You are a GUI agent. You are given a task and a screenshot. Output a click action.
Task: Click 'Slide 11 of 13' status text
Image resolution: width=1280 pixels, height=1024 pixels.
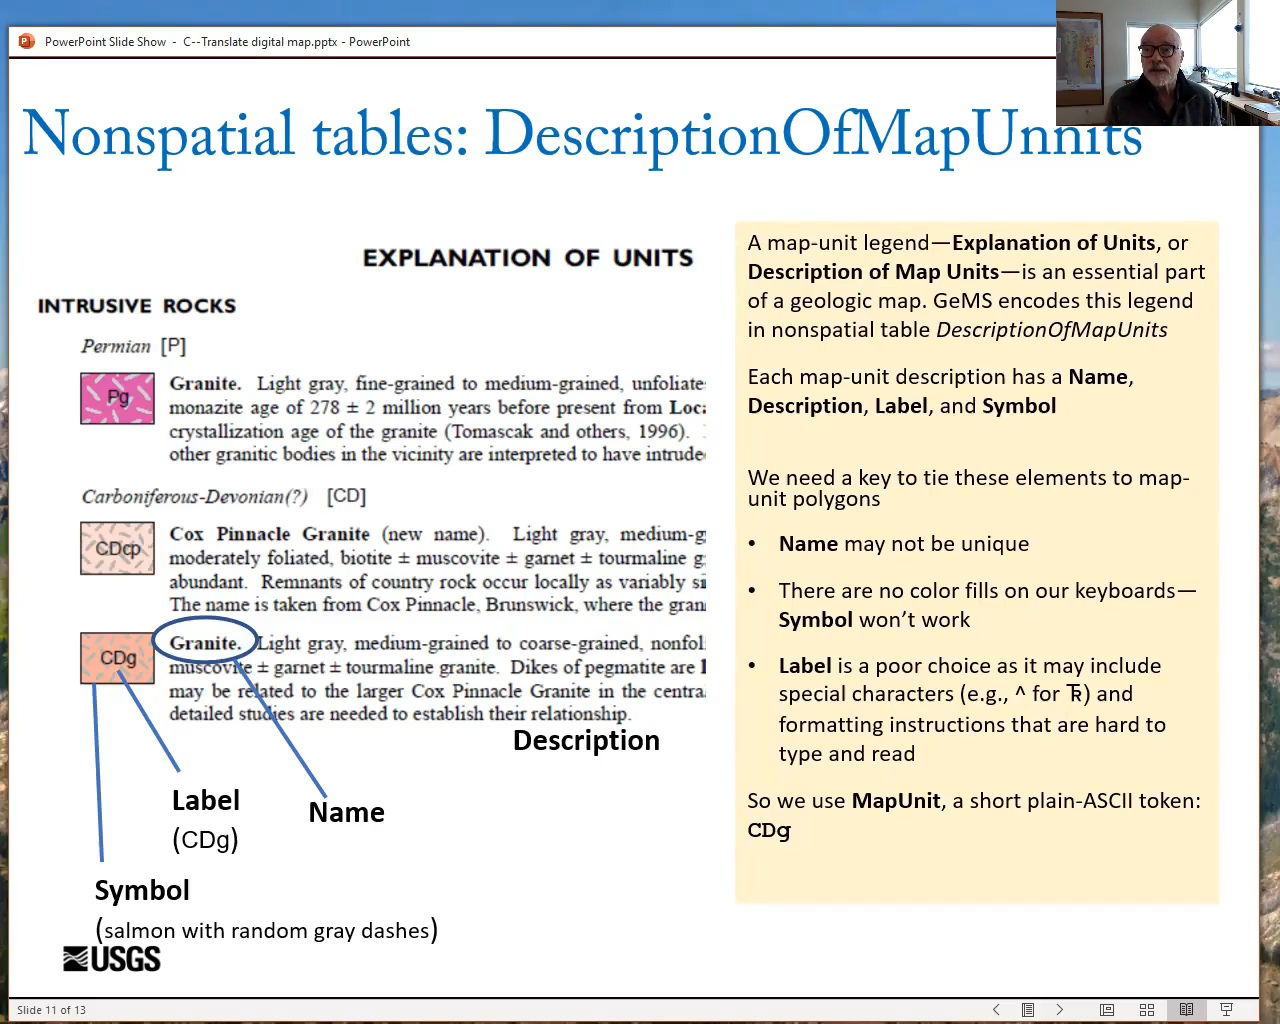[x=51, y=1010]
